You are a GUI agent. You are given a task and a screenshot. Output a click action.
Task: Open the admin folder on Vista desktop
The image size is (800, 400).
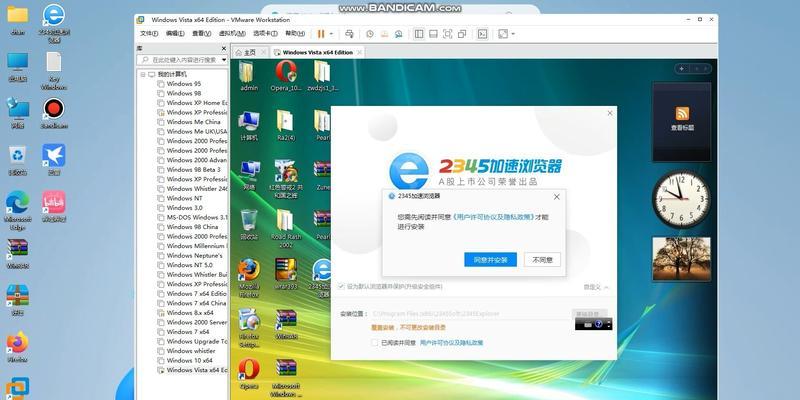249,76
